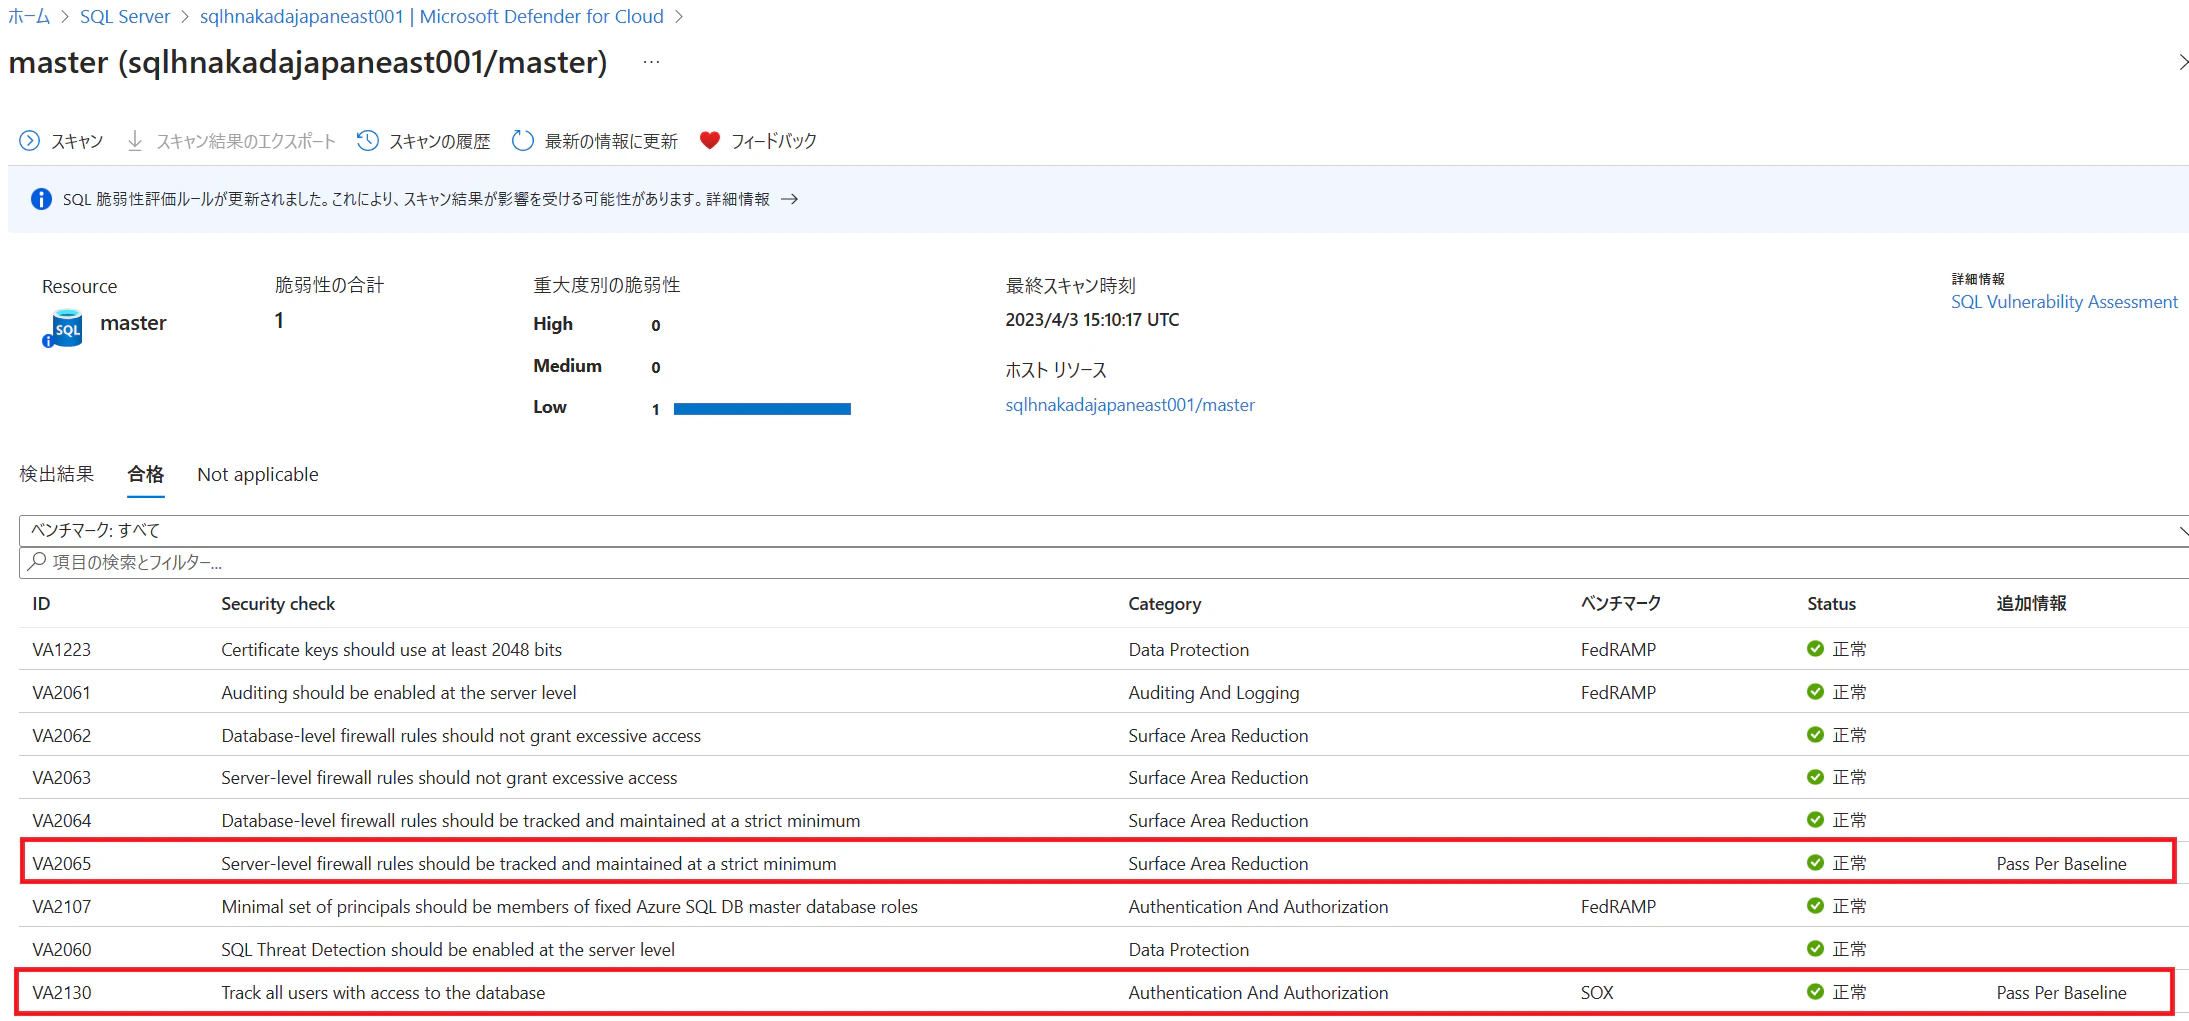The image size is (2189, 1021).
Task: Focus the 項目の検索とフィルター search field
Action: tap(1104, 563)
